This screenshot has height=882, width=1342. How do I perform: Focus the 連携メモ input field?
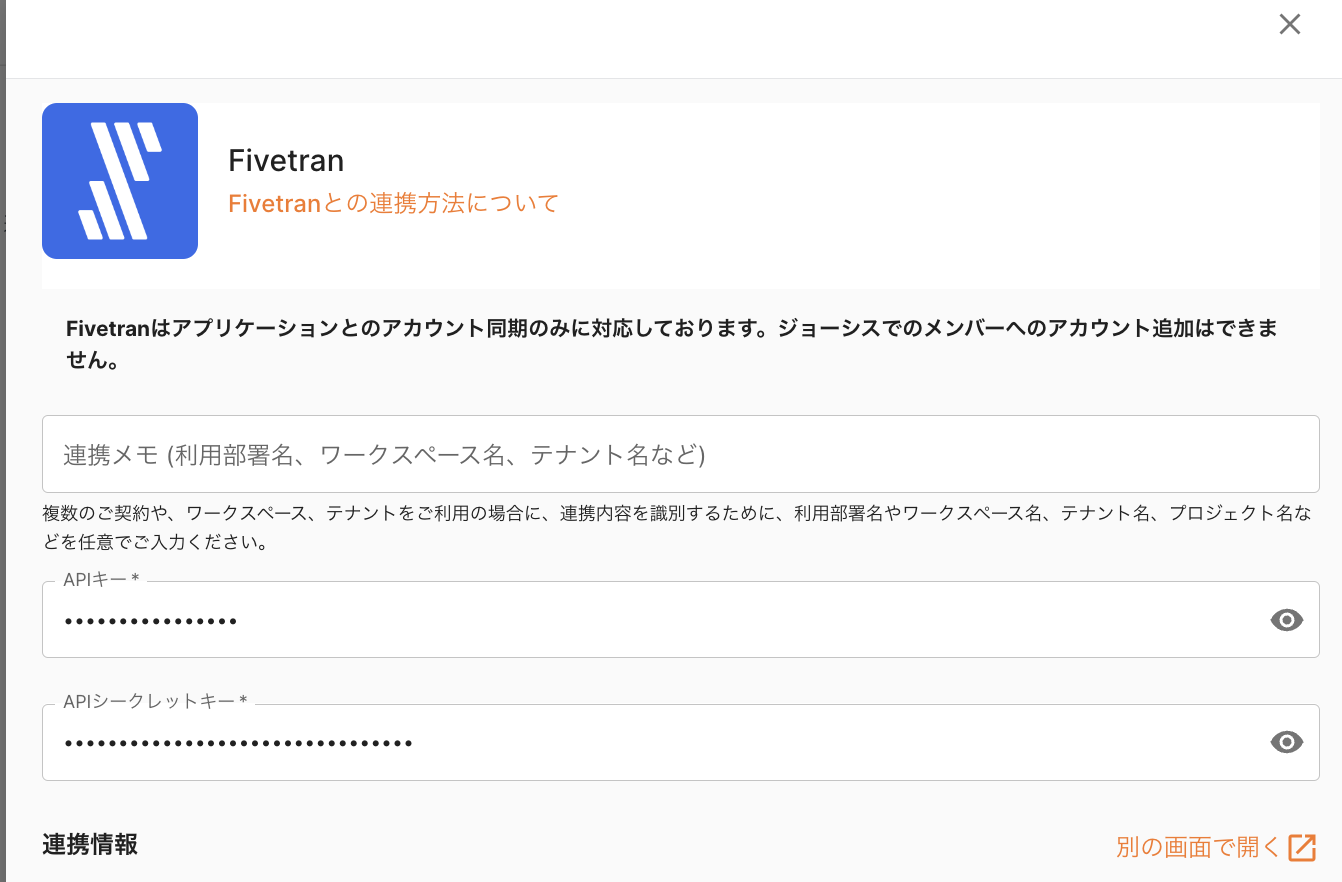click(680, 454)
